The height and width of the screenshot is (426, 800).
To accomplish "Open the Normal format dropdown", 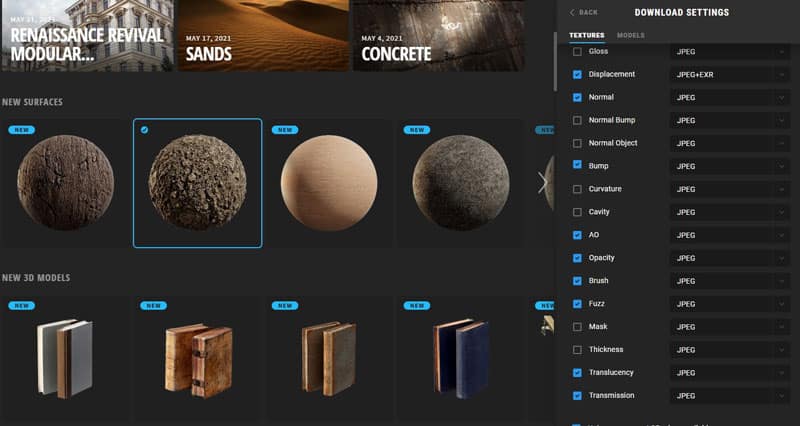I will [730, 97].
